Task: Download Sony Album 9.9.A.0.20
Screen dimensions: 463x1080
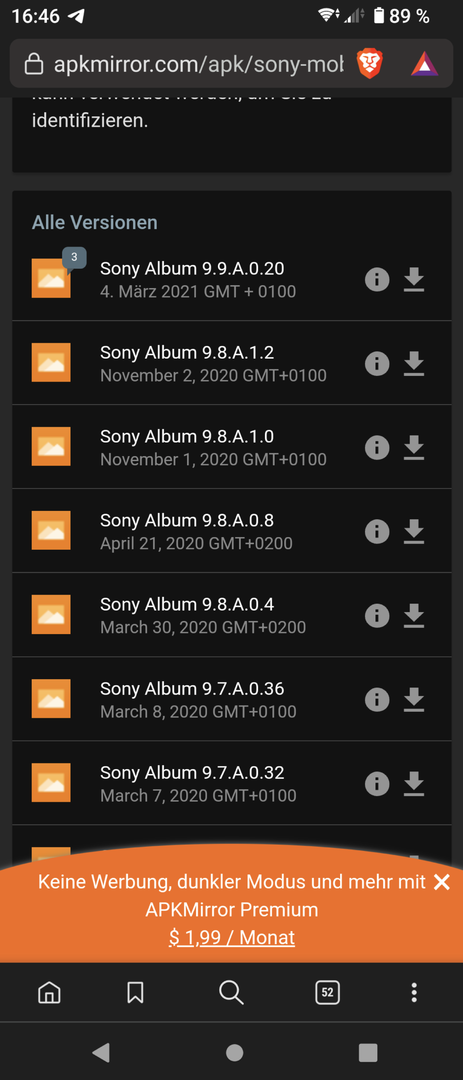Action: click(x=413, y=280)
